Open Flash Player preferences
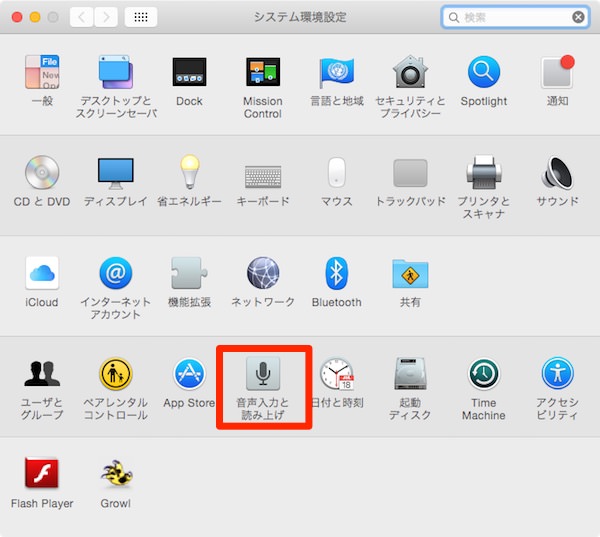The image size is (600, 537). [42, 473]
